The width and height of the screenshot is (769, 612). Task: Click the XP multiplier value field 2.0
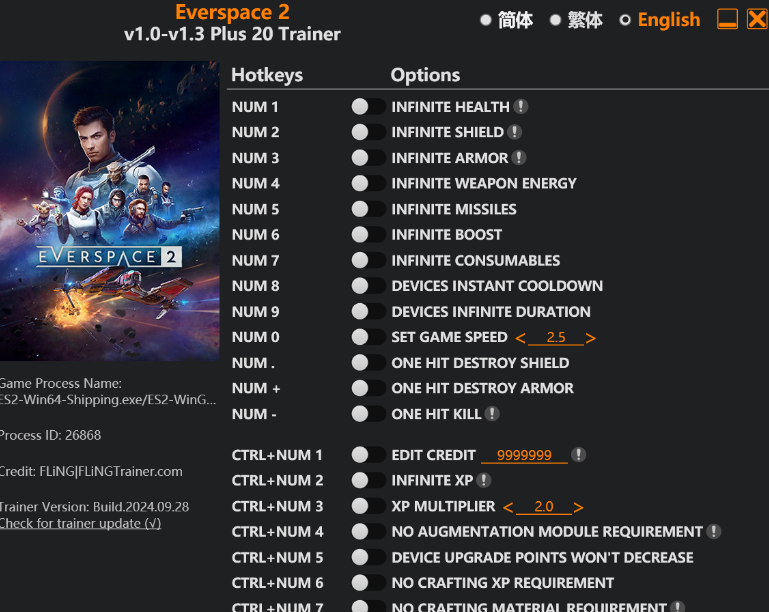click(x=543, y=506)
